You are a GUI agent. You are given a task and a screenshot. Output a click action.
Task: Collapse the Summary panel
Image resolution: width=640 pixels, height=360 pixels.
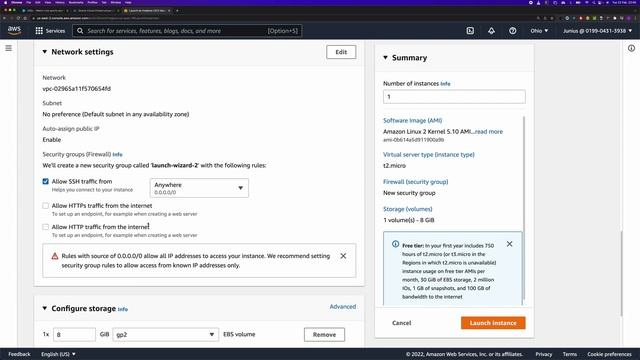click(x=385, y=58)
